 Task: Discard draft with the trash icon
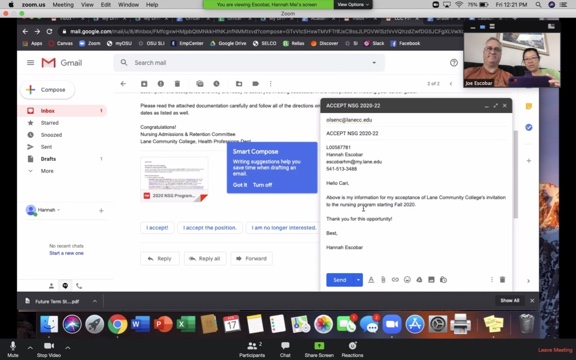point(502,280)
